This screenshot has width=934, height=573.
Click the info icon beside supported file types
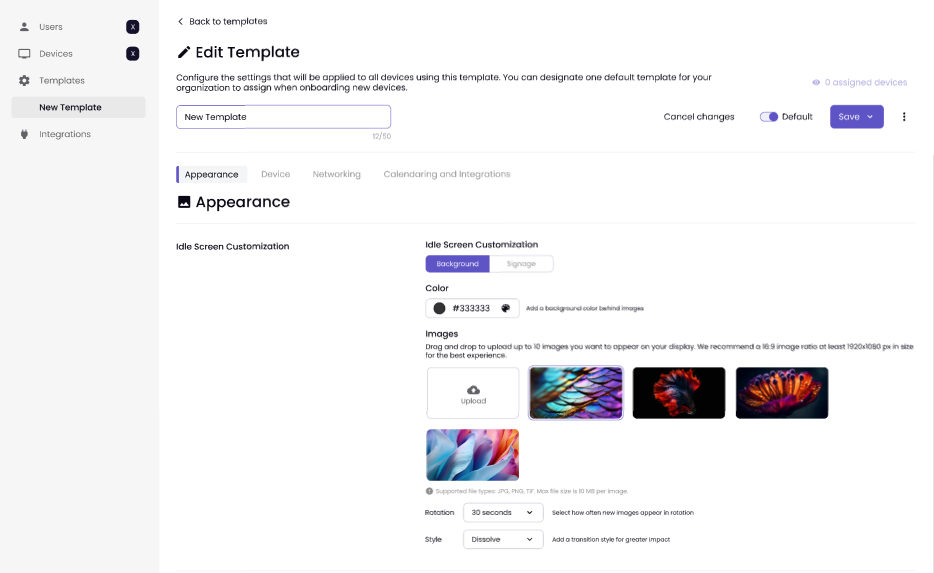tap(429, 491)
